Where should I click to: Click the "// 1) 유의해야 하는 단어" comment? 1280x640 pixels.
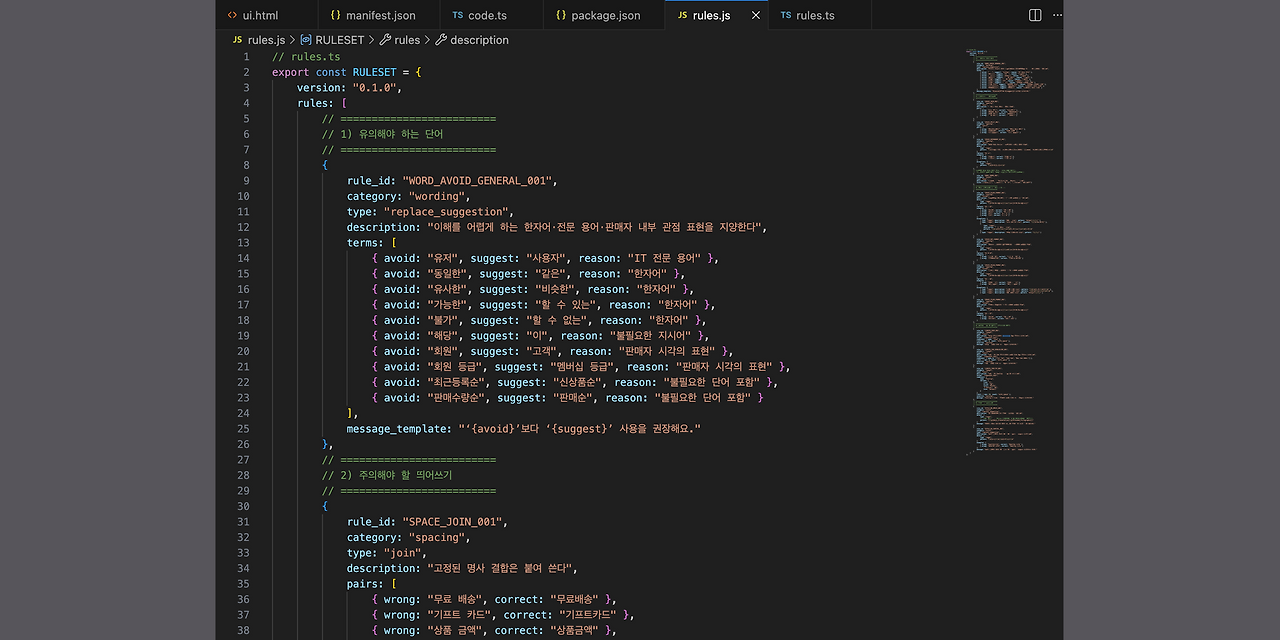point(382,134)
